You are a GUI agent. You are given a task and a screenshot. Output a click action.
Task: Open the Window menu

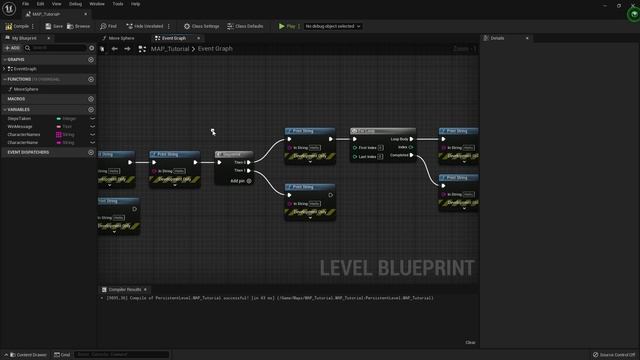pos(97,4)
